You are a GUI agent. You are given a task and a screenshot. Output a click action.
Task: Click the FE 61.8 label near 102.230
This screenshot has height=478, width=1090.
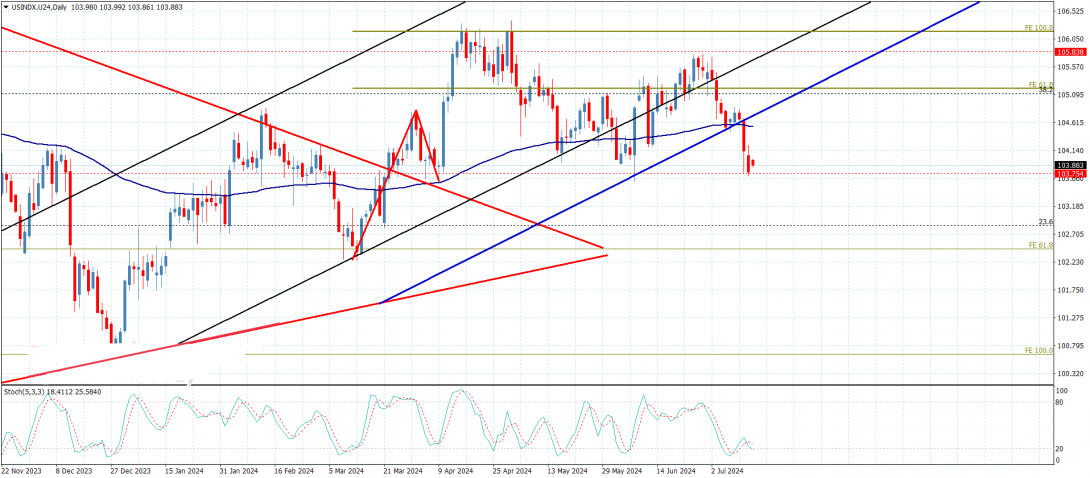click(1041, 246)
